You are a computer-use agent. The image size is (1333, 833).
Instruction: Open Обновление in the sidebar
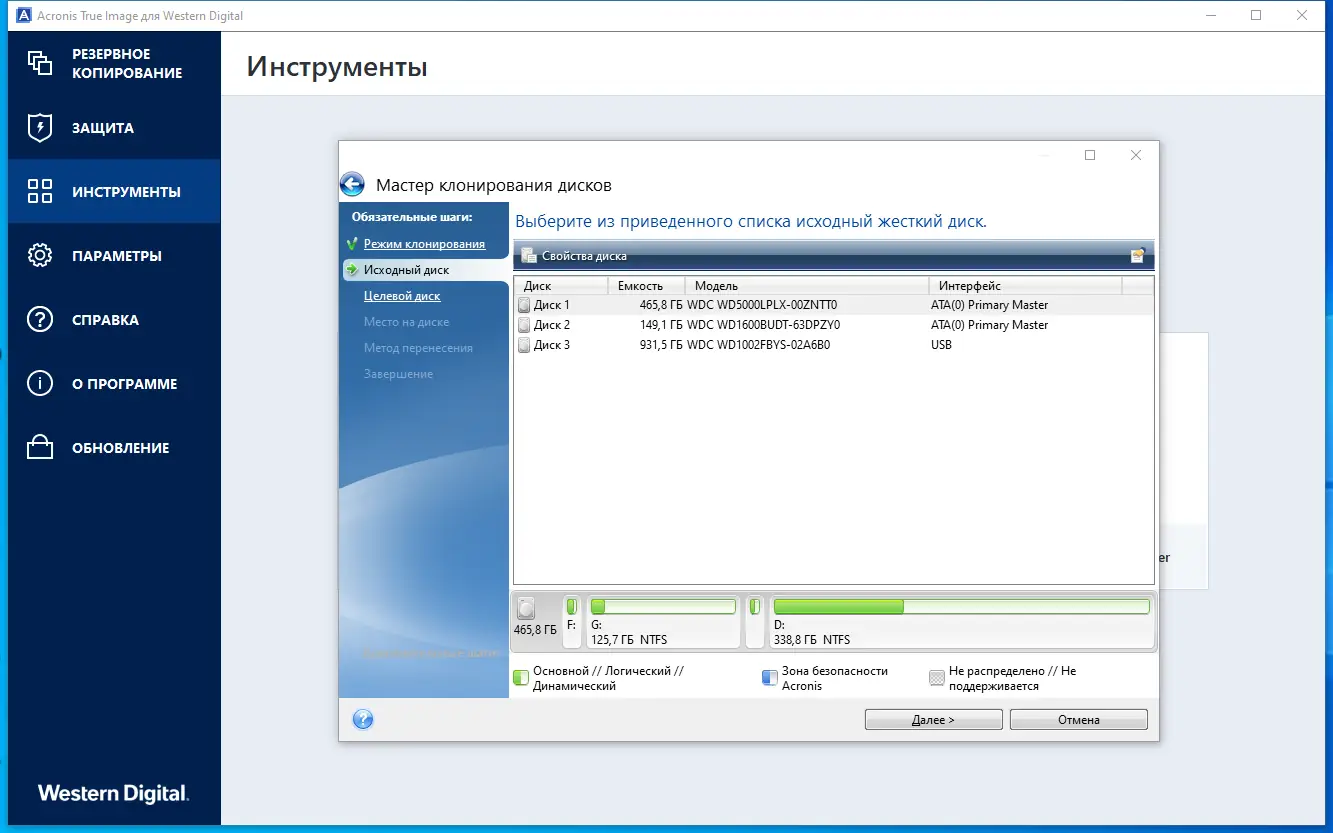tap(114, 447)
